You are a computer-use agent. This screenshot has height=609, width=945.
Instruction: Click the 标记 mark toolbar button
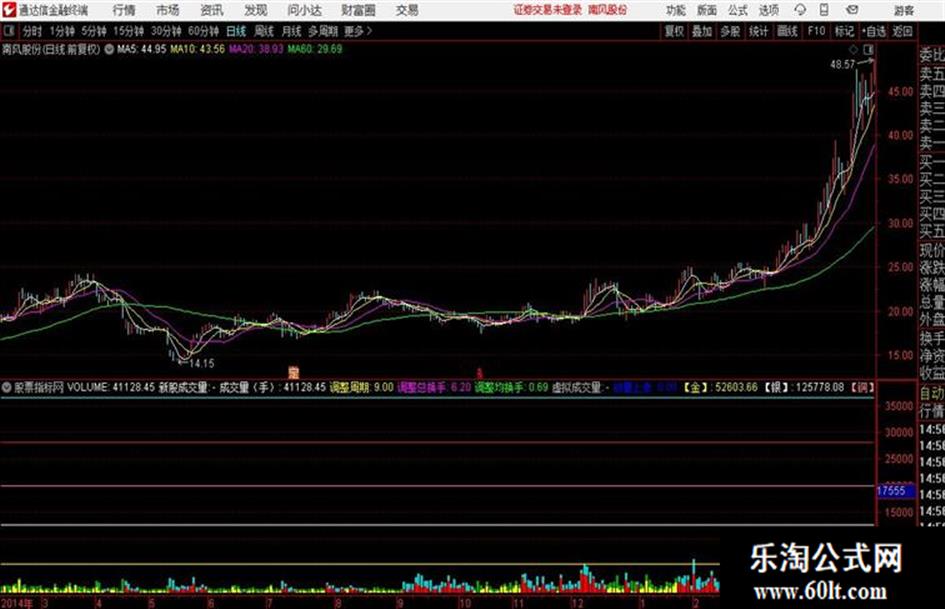tap(844, 31)
